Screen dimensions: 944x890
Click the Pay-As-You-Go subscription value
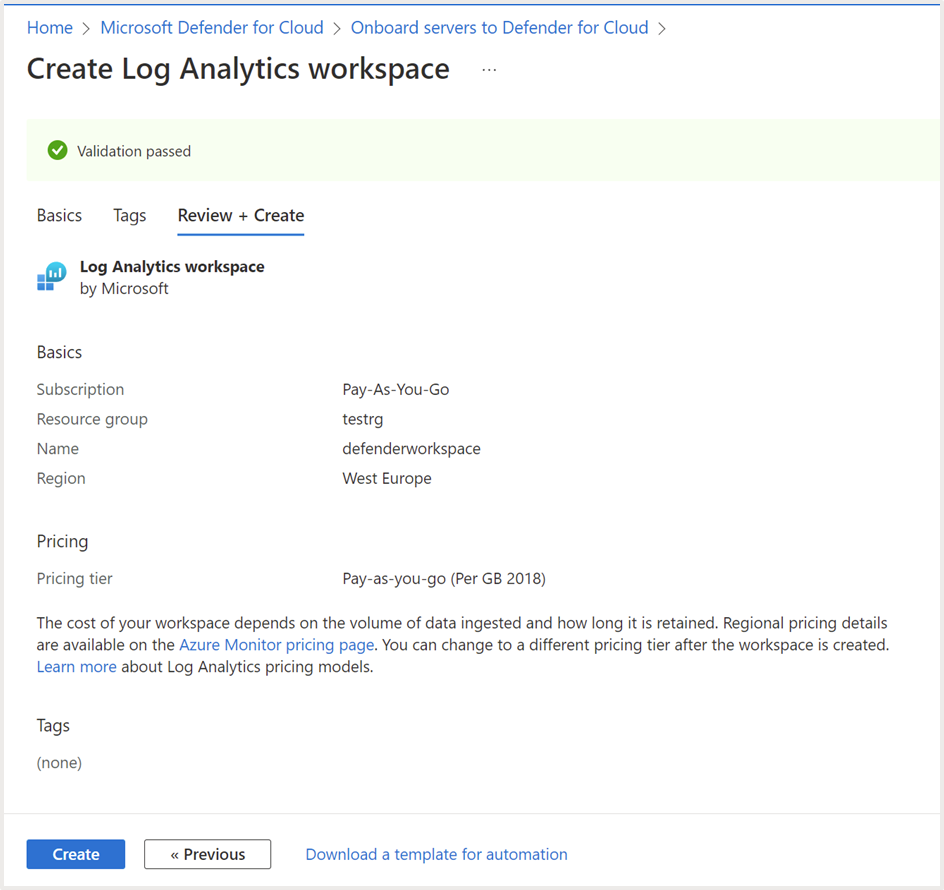click(396, 389)
